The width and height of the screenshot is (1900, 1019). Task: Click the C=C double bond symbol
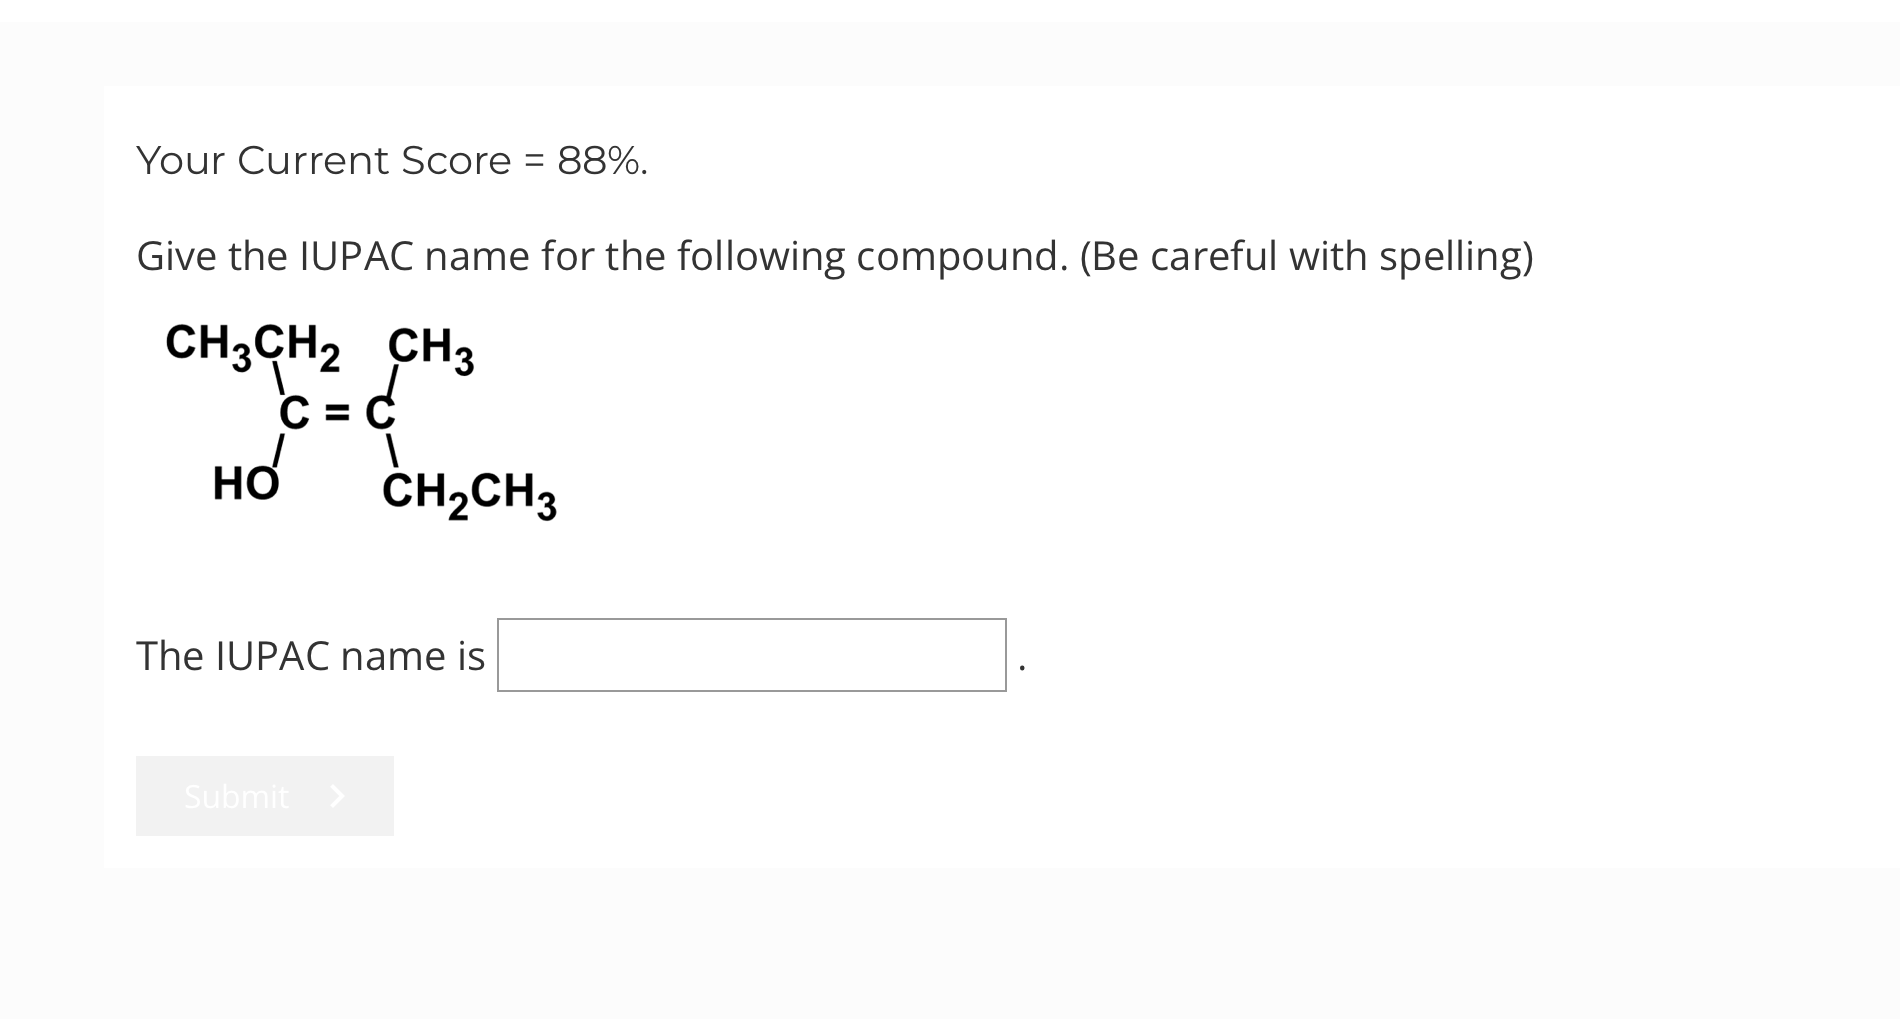[338, 411]
